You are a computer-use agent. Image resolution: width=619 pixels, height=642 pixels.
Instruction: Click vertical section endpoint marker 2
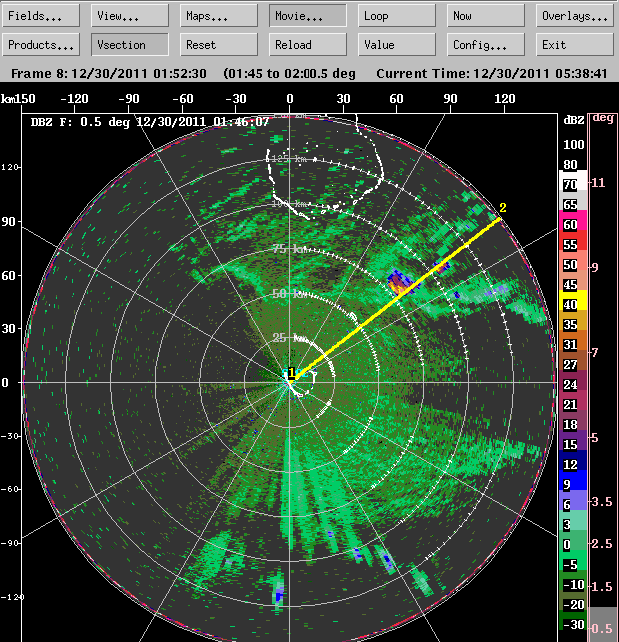(x=503, y=208)
